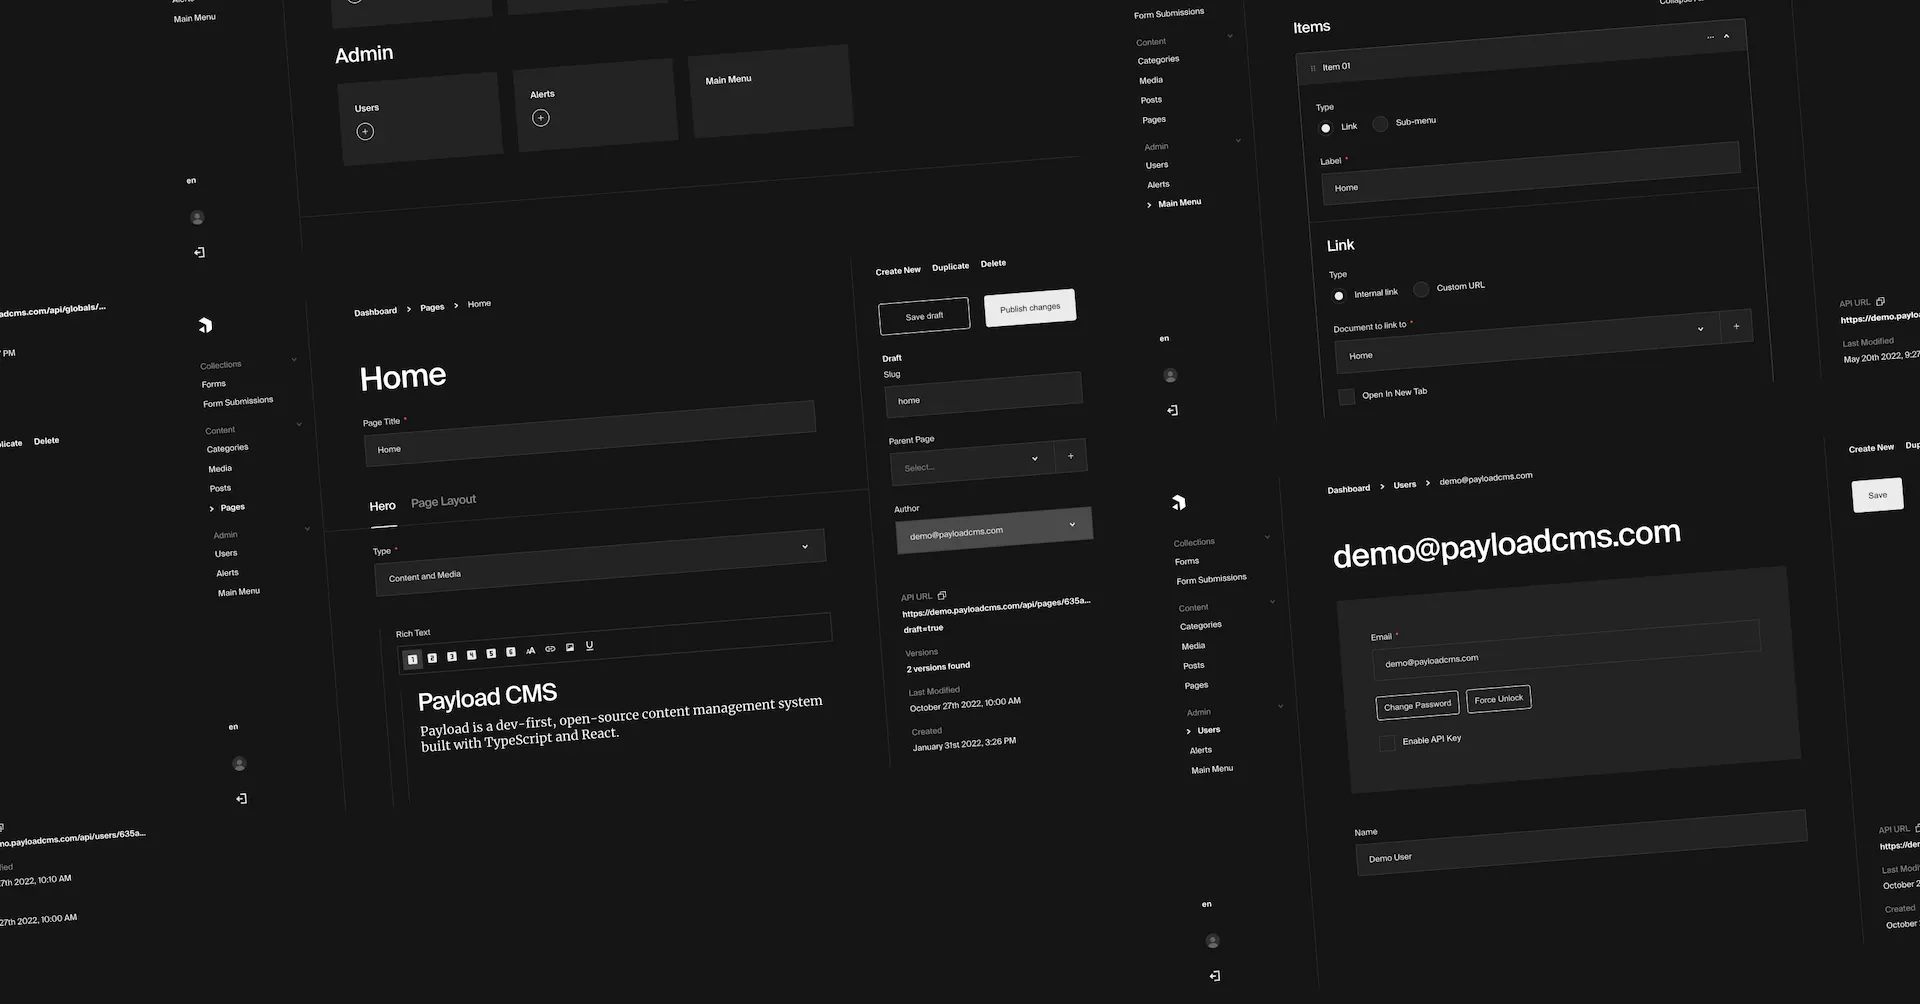The height and width of the screenshot is (1004, 1920).
Task: Open the Parent Page select dropdown
Action: [972, 463]
